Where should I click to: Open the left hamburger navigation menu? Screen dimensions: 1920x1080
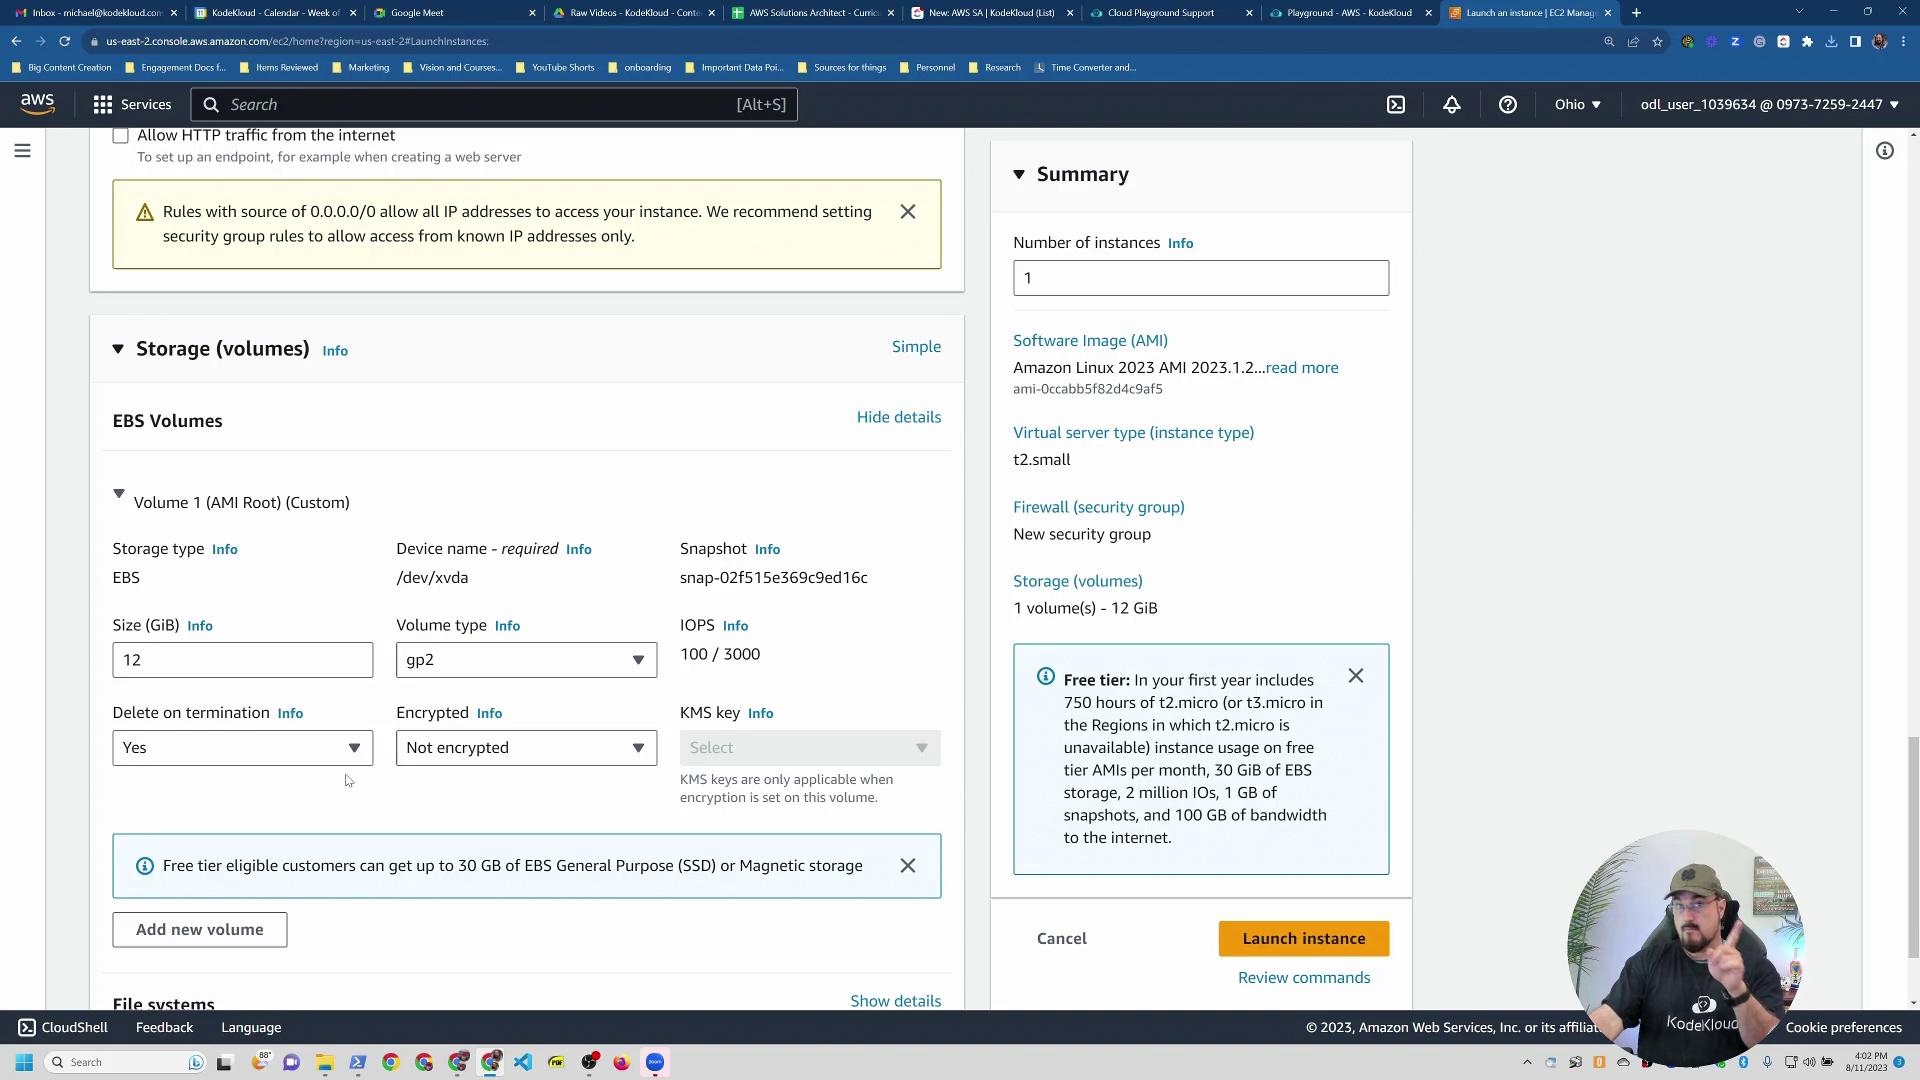click(22, 151)
